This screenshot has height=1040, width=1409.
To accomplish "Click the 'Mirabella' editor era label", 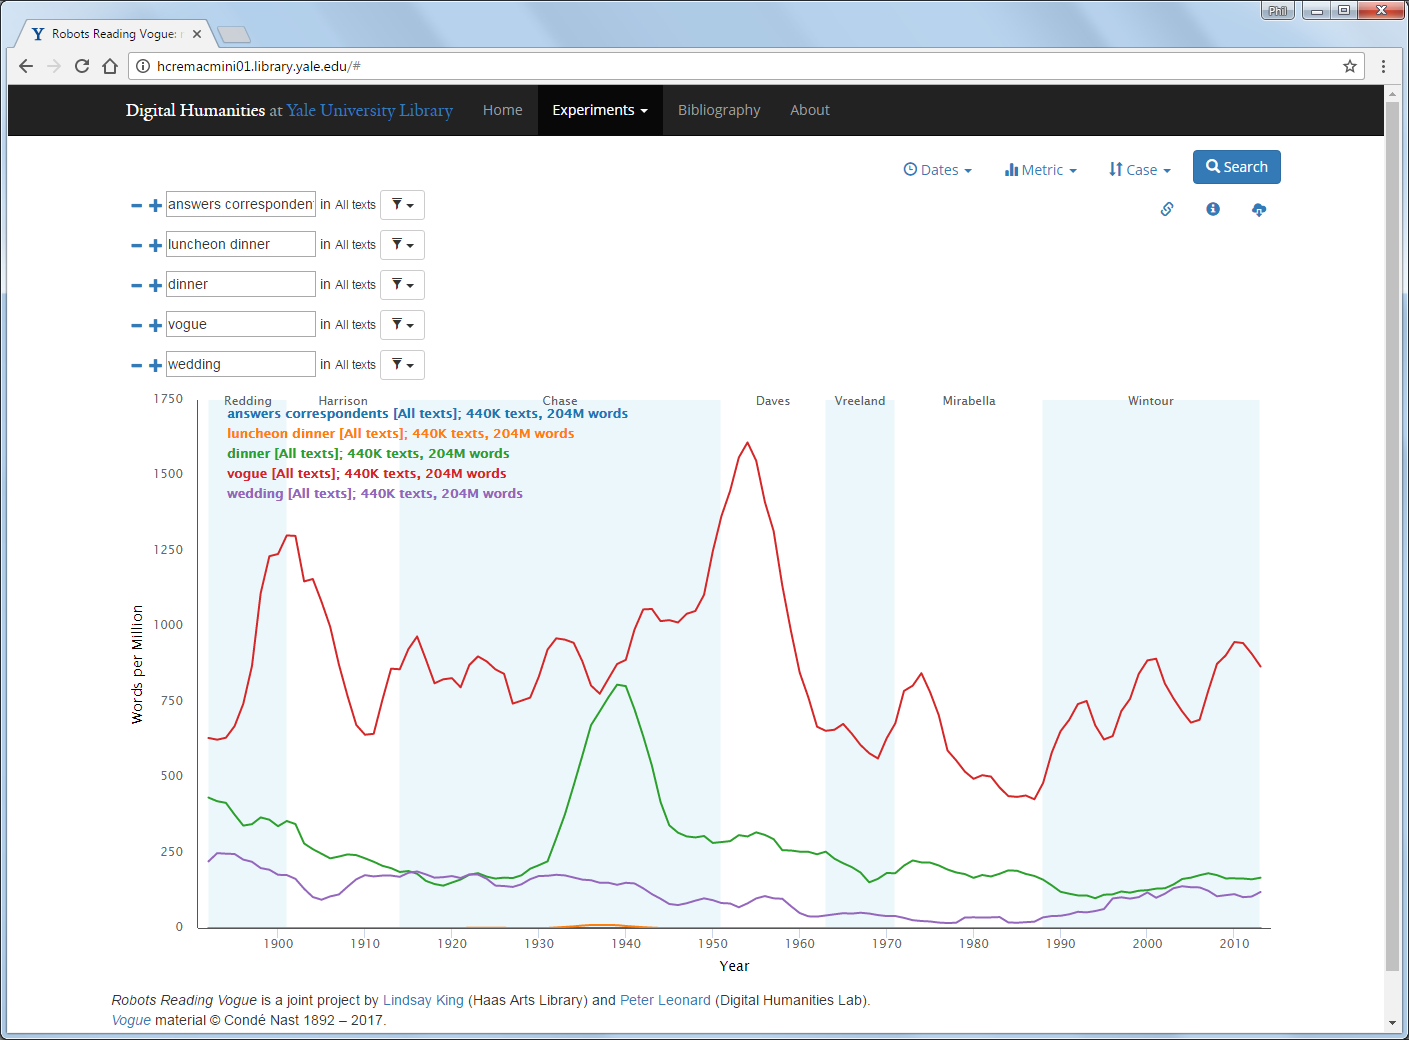I will point(969,401).
